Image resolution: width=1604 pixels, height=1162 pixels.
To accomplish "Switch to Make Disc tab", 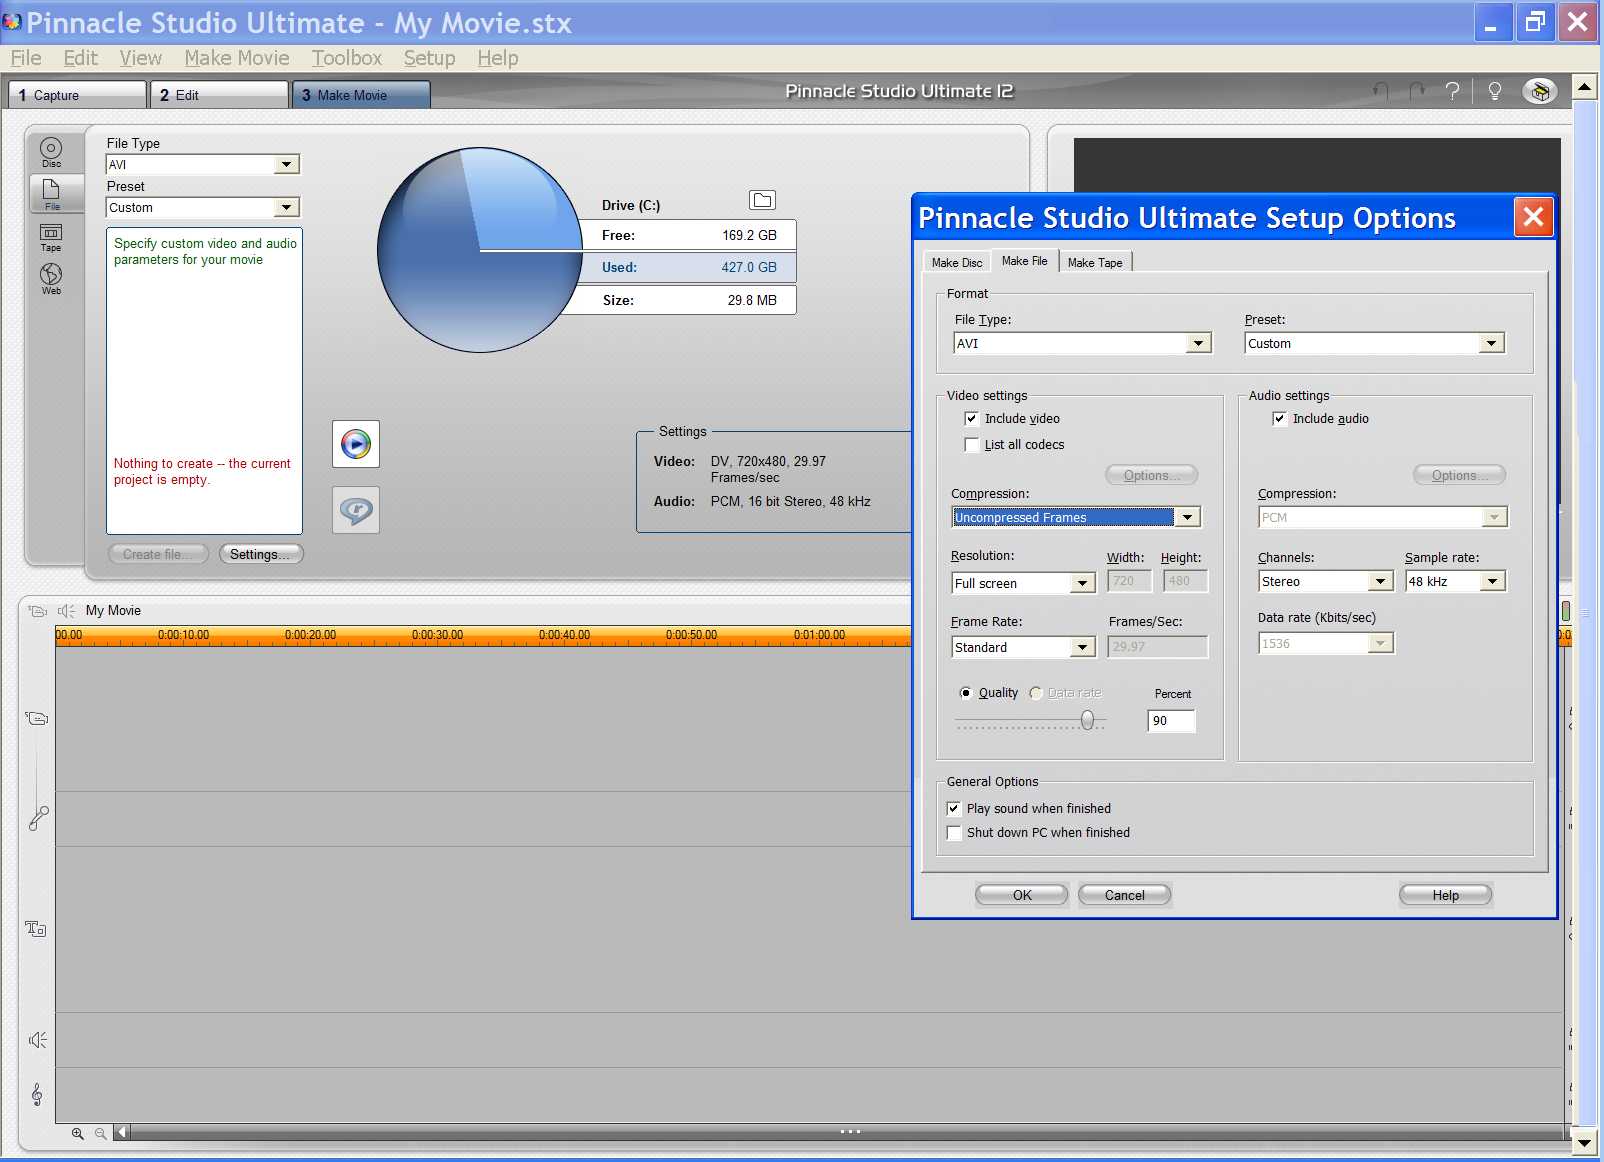I will [x=956, y=262].
